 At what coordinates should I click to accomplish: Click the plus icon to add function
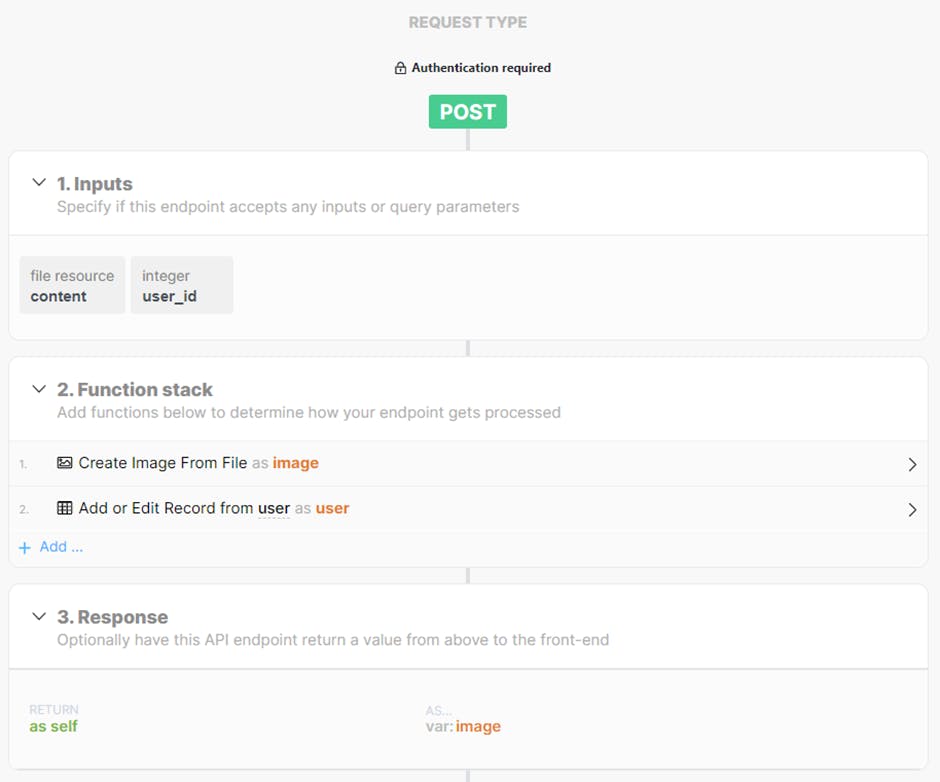click(x=25, y=547)
